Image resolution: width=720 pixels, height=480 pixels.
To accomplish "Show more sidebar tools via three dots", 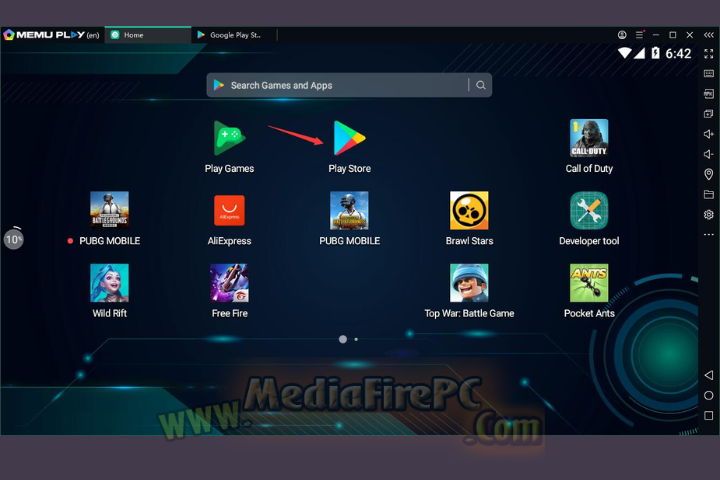I will [709, 235].
